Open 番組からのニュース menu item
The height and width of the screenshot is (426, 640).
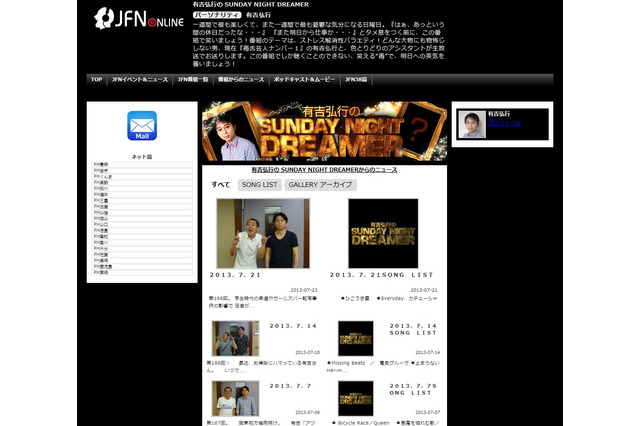pos(241,80)
